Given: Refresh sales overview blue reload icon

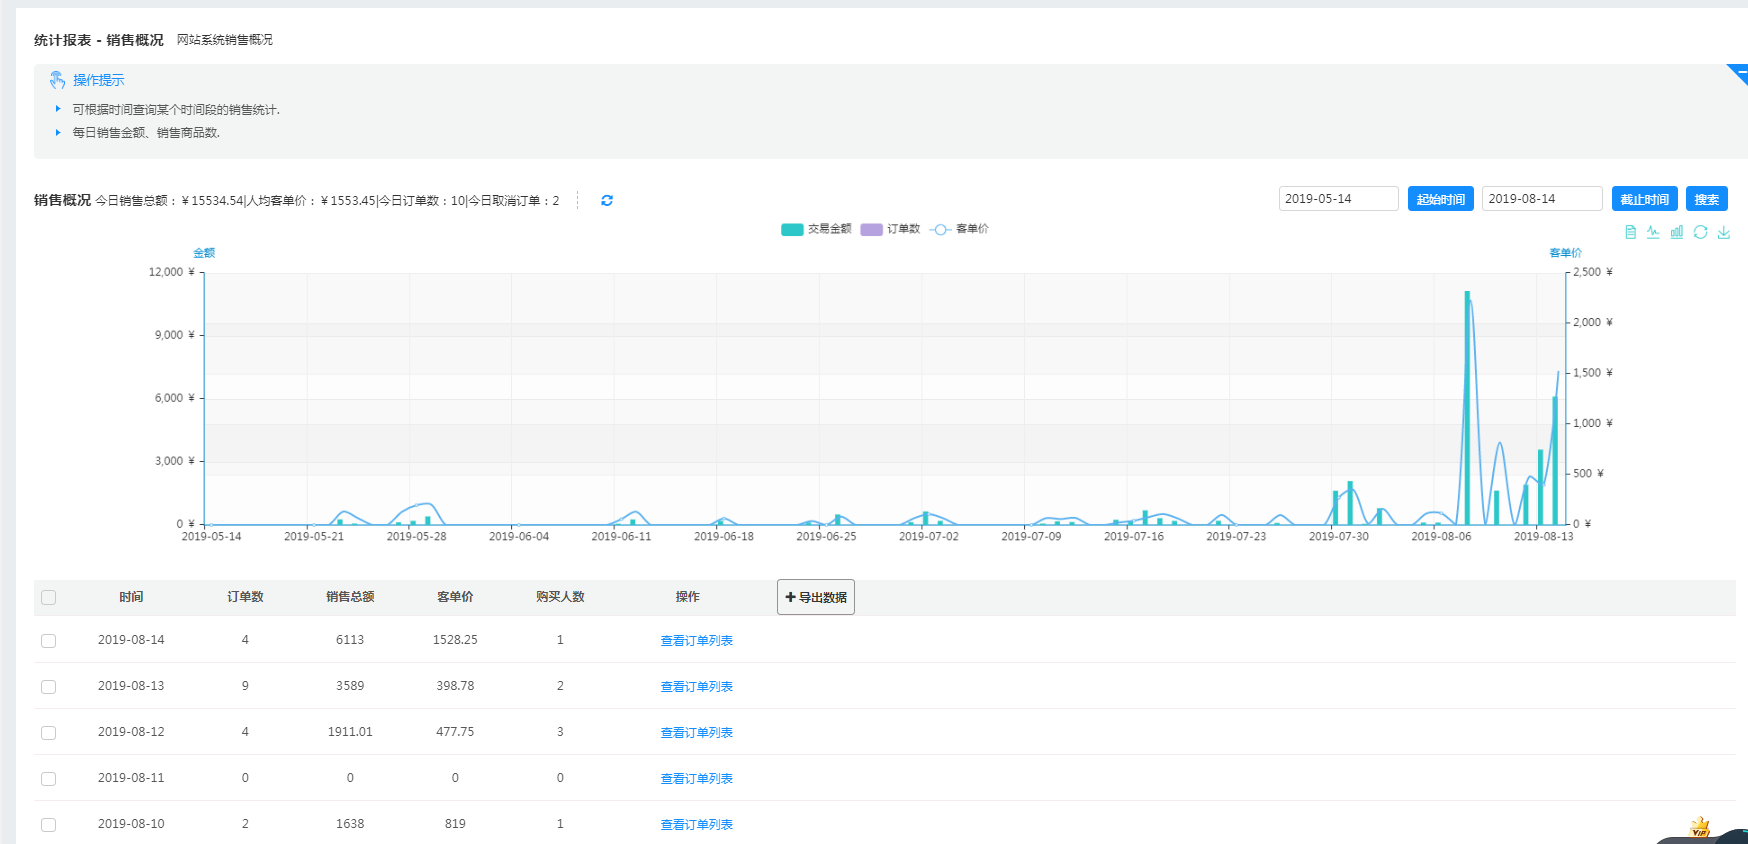Looking at the screenshot, I should [607, 201].
